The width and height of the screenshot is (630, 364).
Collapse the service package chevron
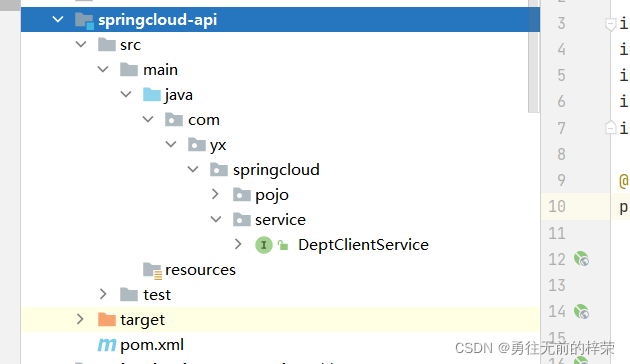[216, 219]
